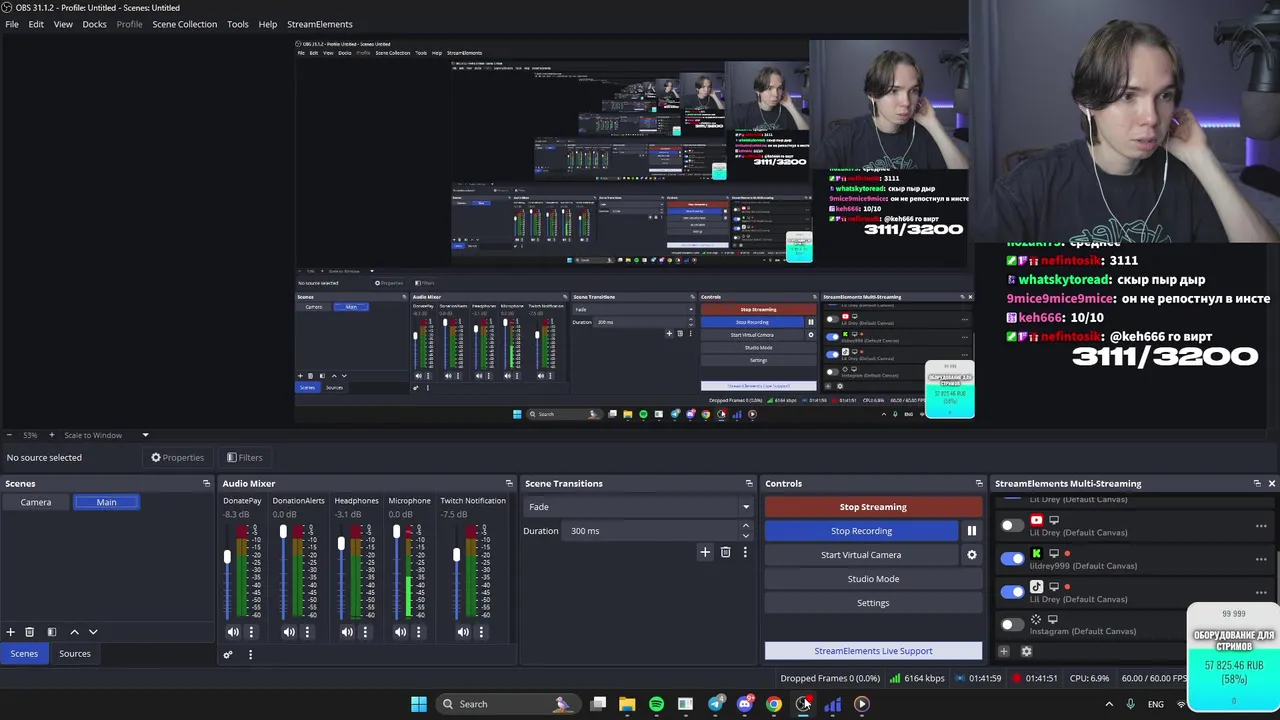Remove scene transition trash icon

725,552
